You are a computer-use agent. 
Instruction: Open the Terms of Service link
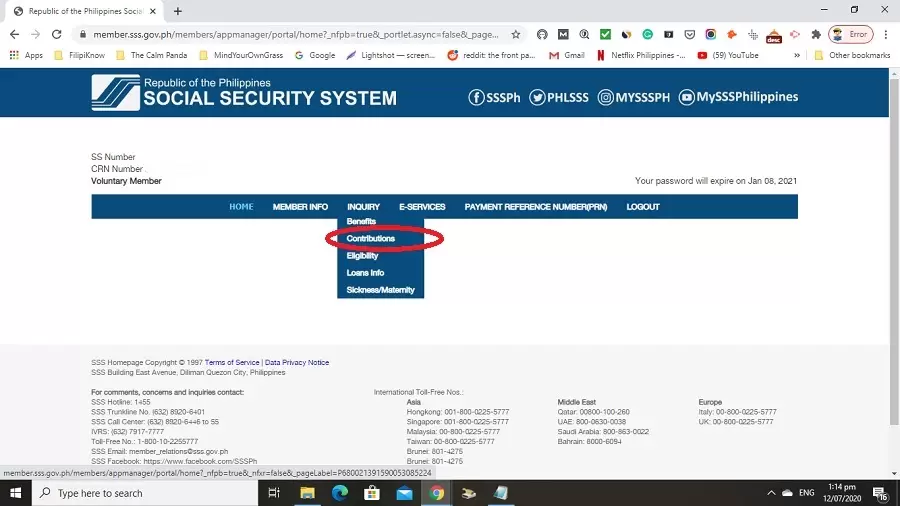coord(232,363)
